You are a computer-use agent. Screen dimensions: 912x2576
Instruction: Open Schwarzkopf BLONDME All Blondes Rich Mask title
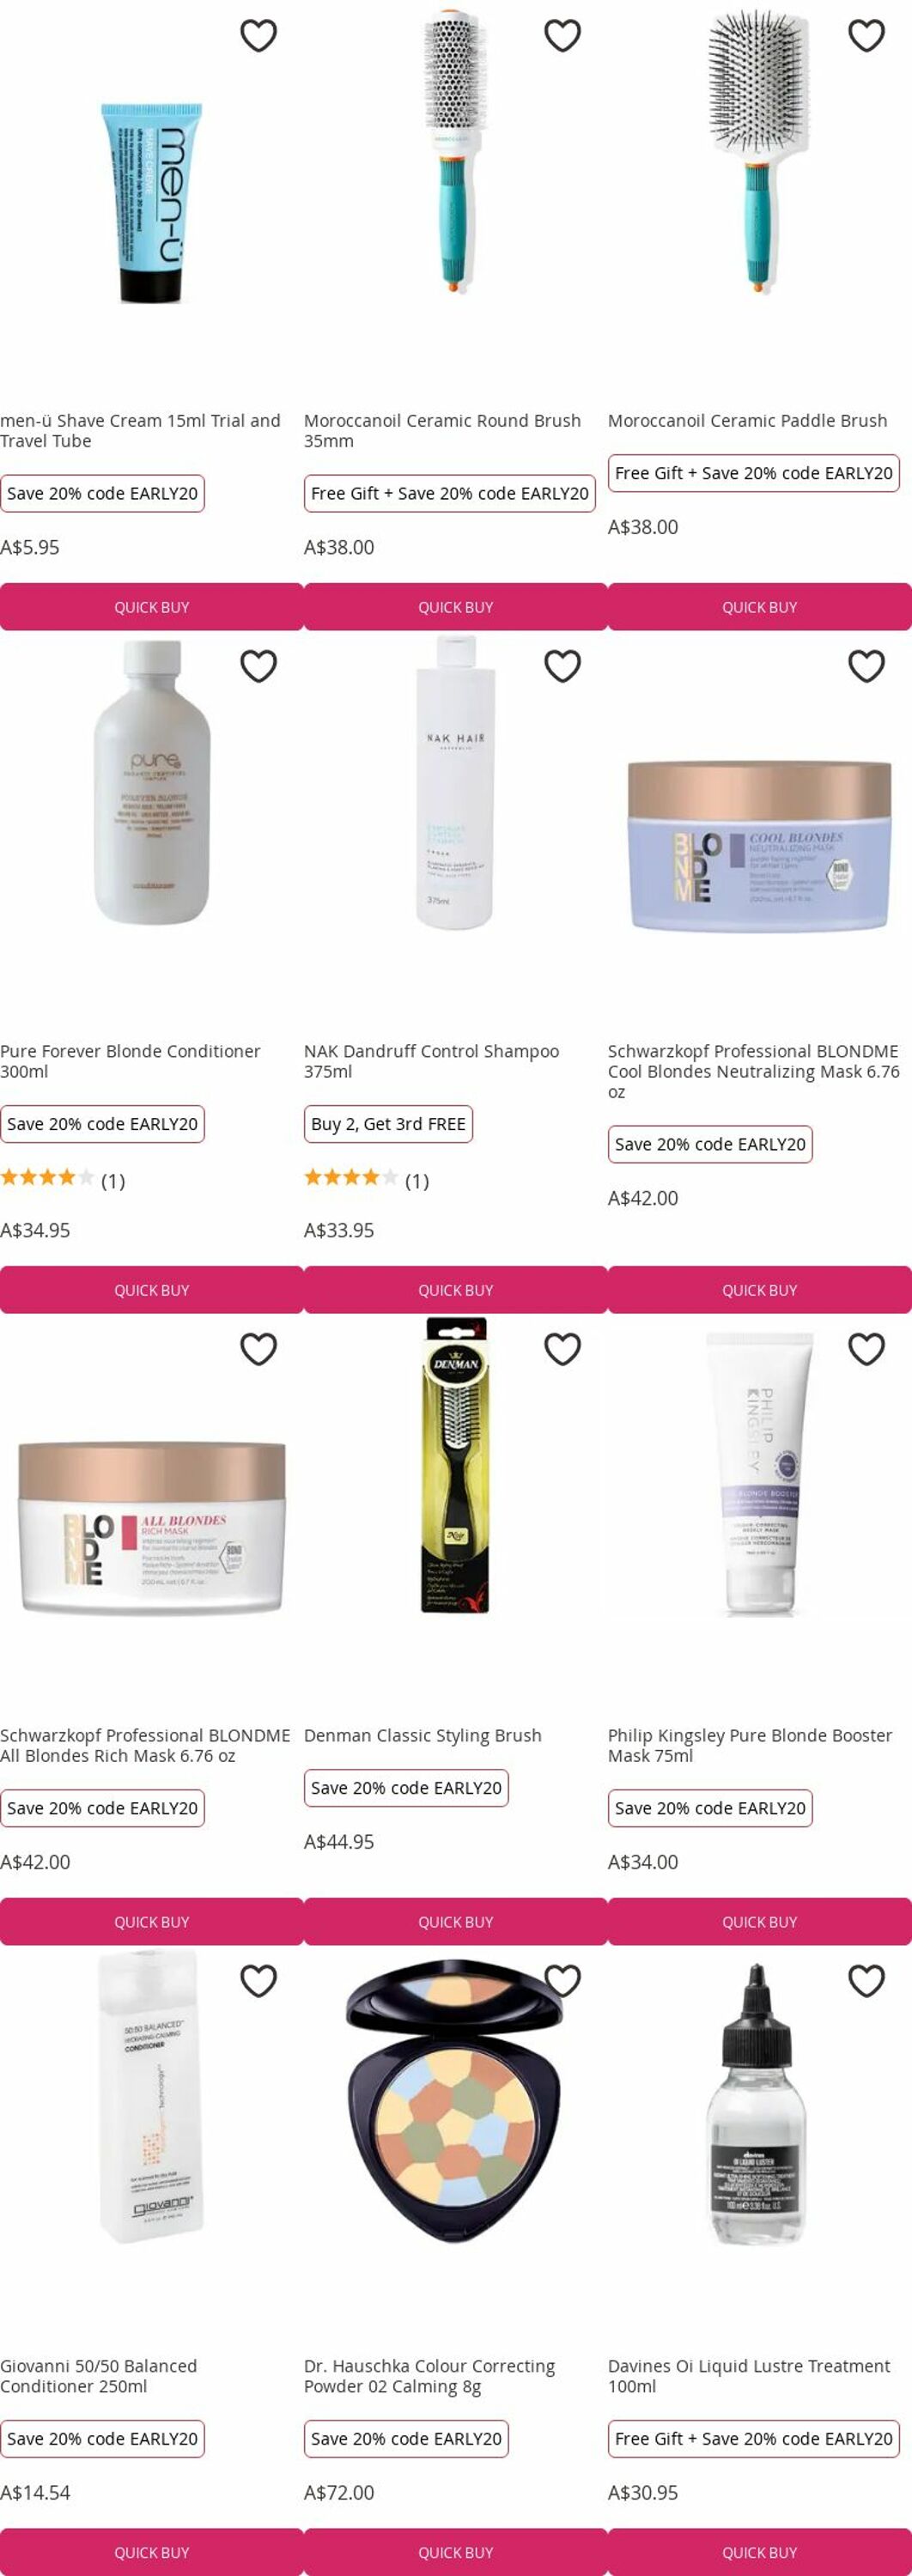[x=145, y=1745]
